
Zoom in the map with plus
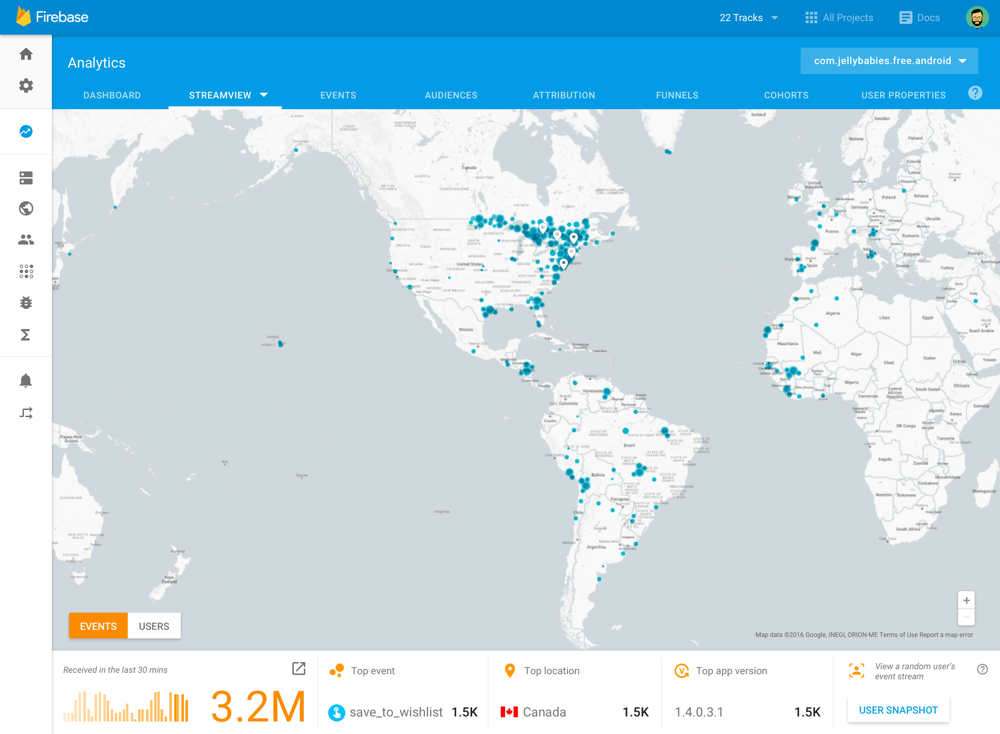pyautogui.click(x=966, y=600)
